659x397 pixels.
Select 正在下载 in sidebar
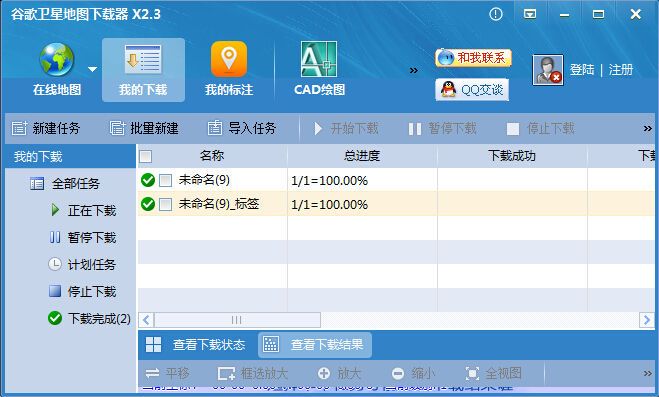click(83, 210)
